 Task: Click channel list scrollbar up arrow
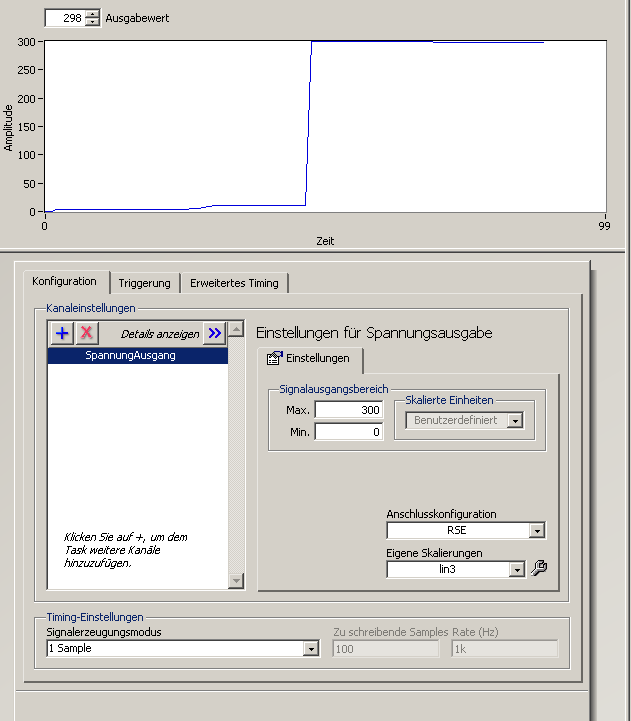click(236, 329)
